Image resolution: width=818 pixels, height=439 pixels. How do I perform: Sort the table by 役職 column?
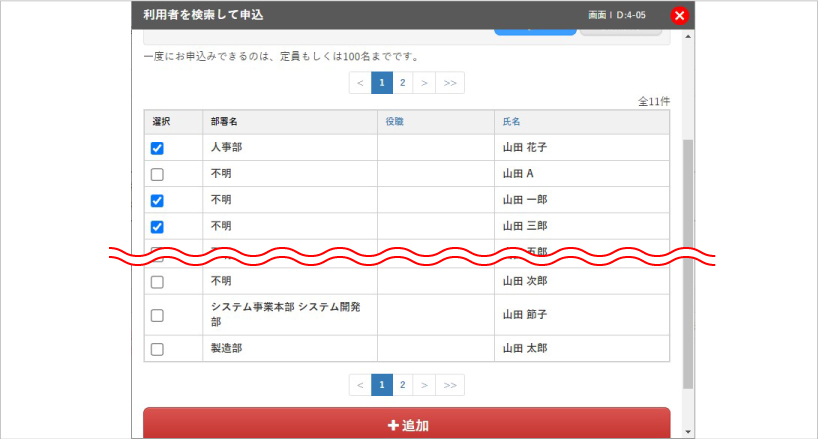[394, 122]
